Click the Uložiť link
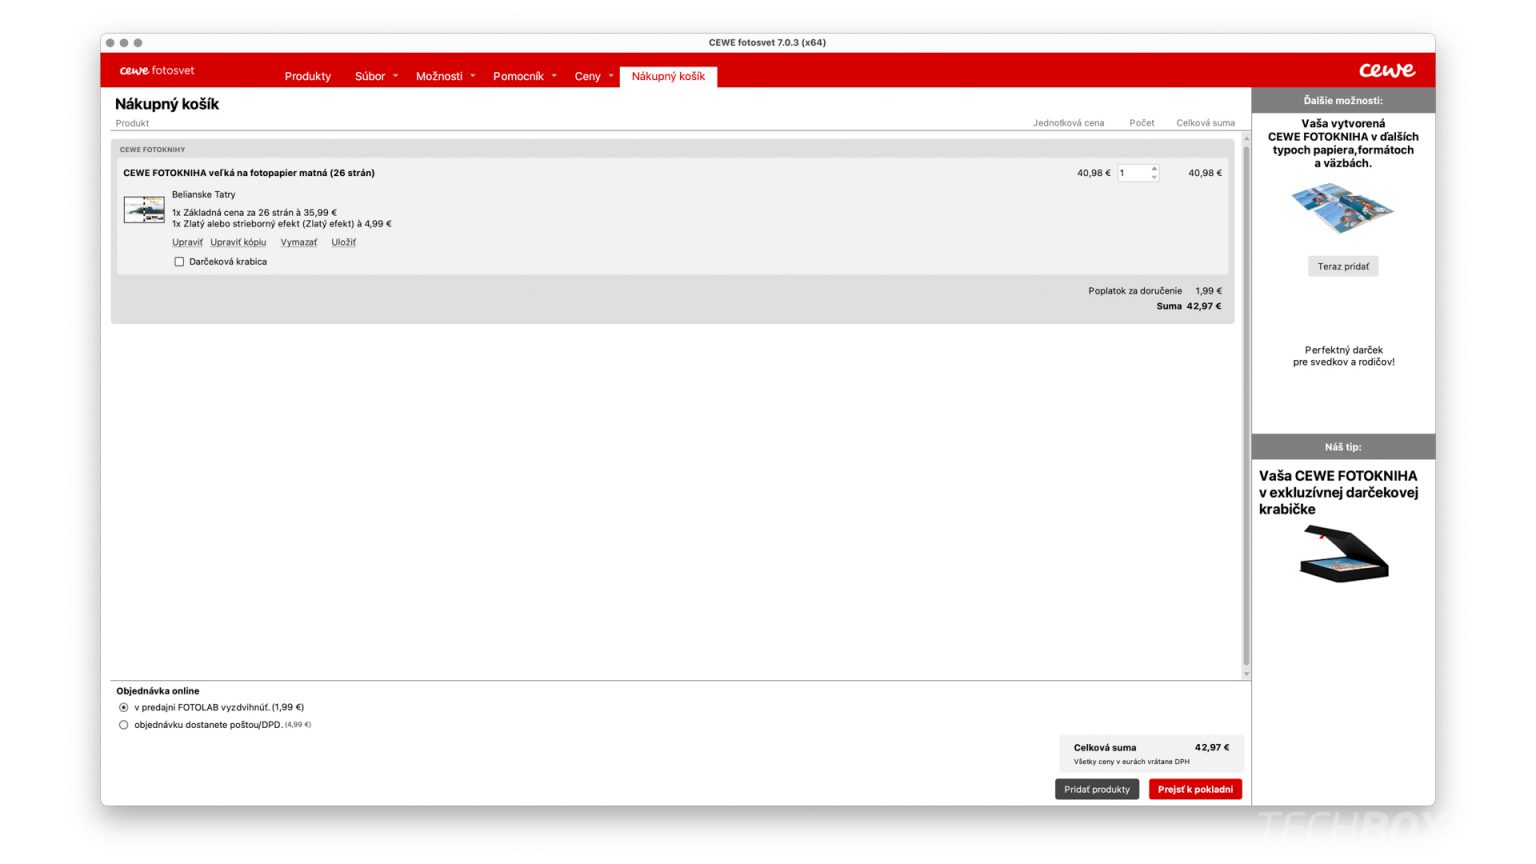Screen dimensions: 1536x864 (344, 242)
